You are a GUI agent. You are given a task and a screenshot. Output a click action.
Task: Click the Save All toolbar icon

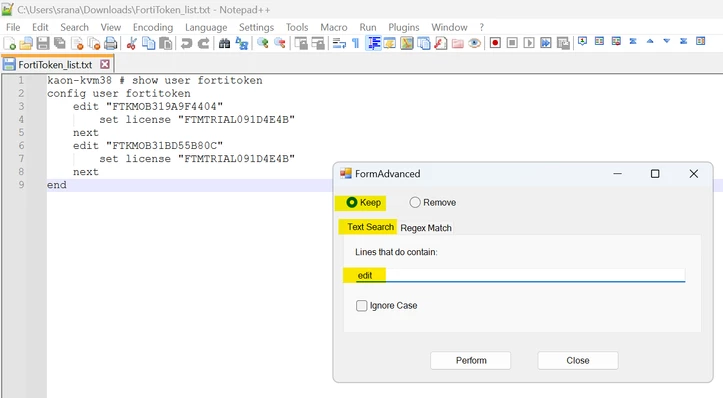click(x=60, y=43)
